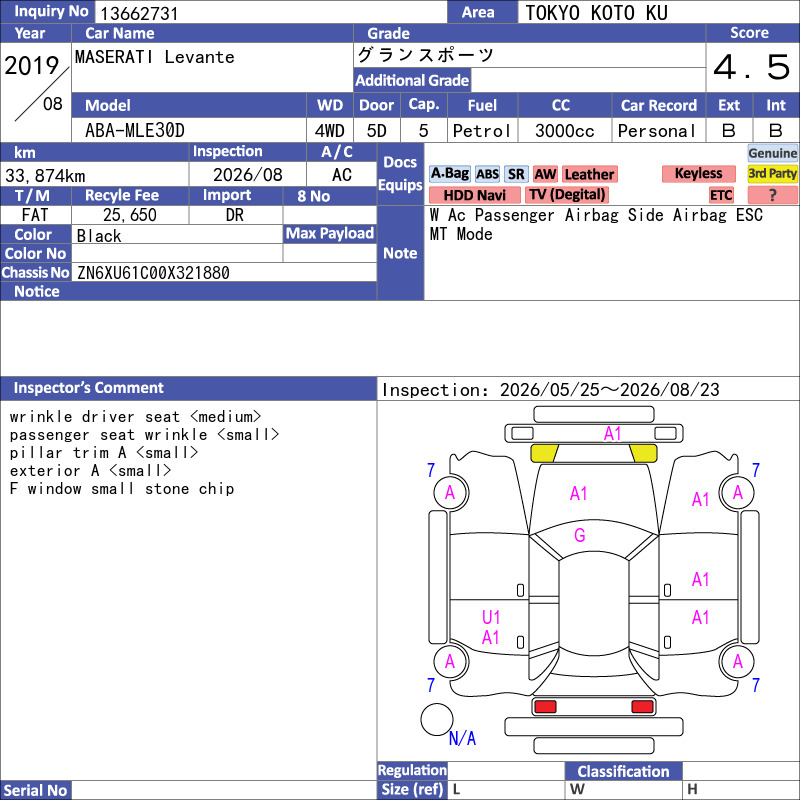The height and width of the screenshot is (800, 800).
Task: Select the Genuine label badge
Action: [772, 153]
